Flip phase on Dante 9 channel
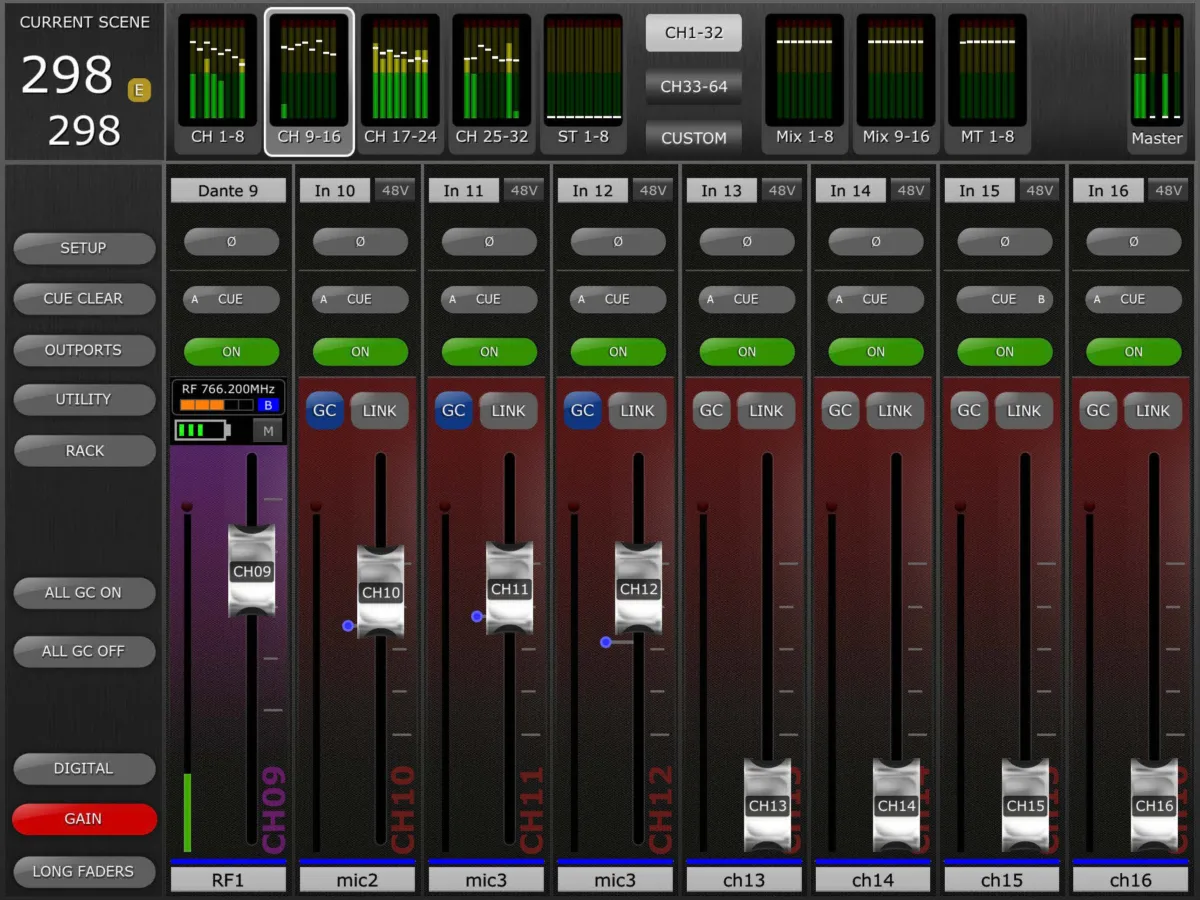The width and height of the screenshot is (1200, 900). click(231, 241)
